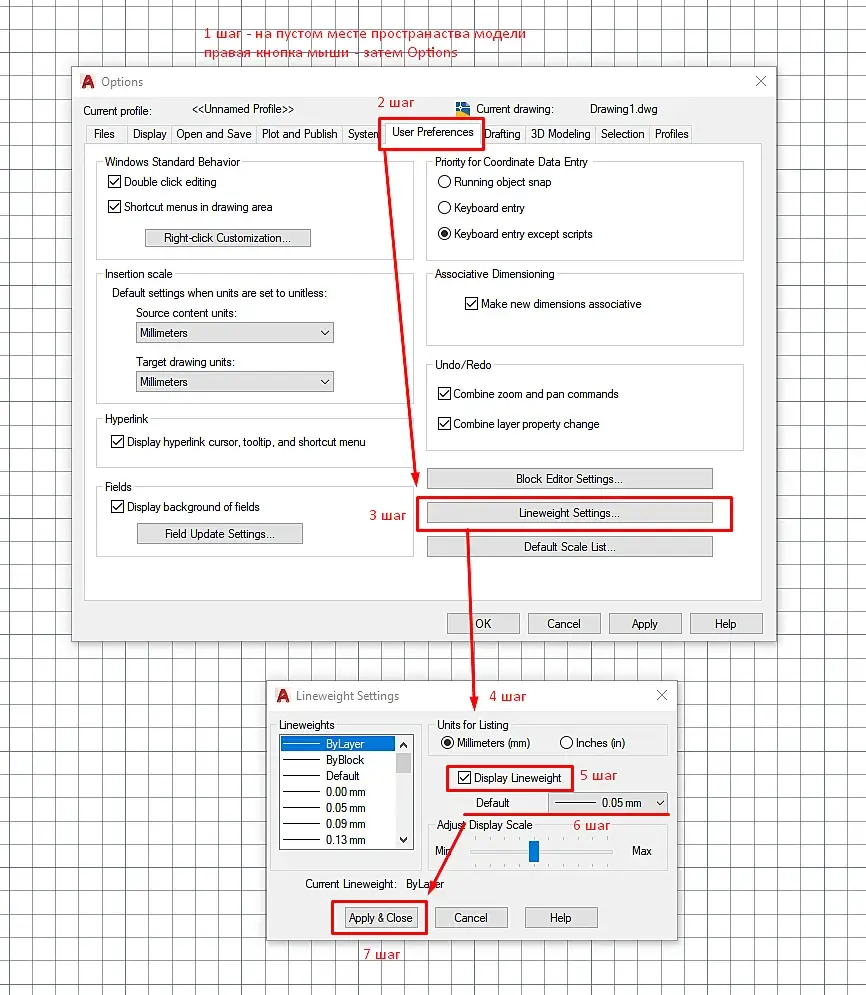Image resolution: width=866 pixels, height=995 pixels.
Task: Open the Selection tab
Action: (622, 134)
